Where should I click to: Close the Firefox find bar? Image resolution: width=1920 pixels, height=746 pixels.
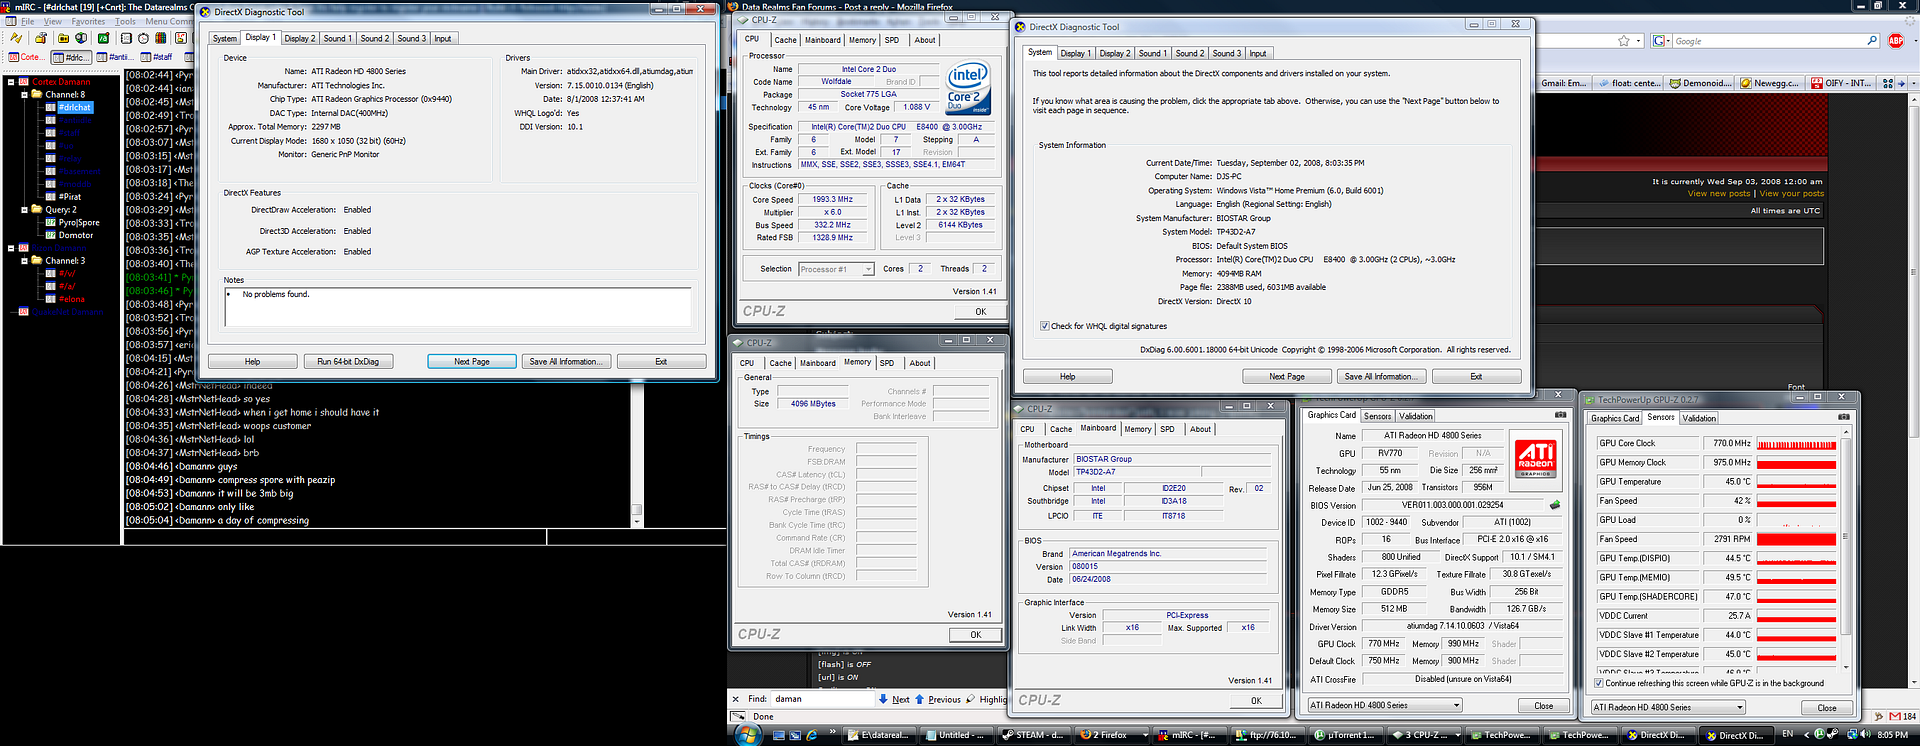click(735, 699)
